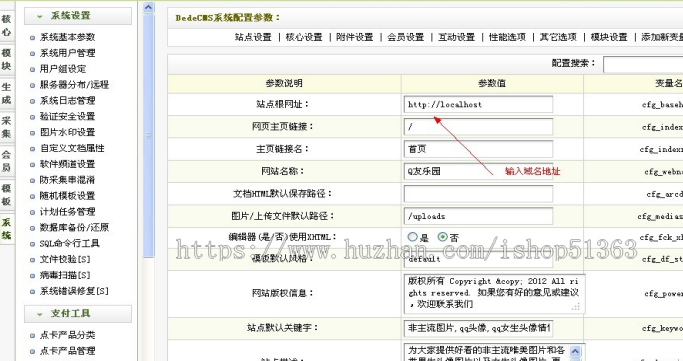Collapse the 系统设置 section arrow
Image resolution: width=683 pixels, height=361 pixels.
[x=40, y=17]
